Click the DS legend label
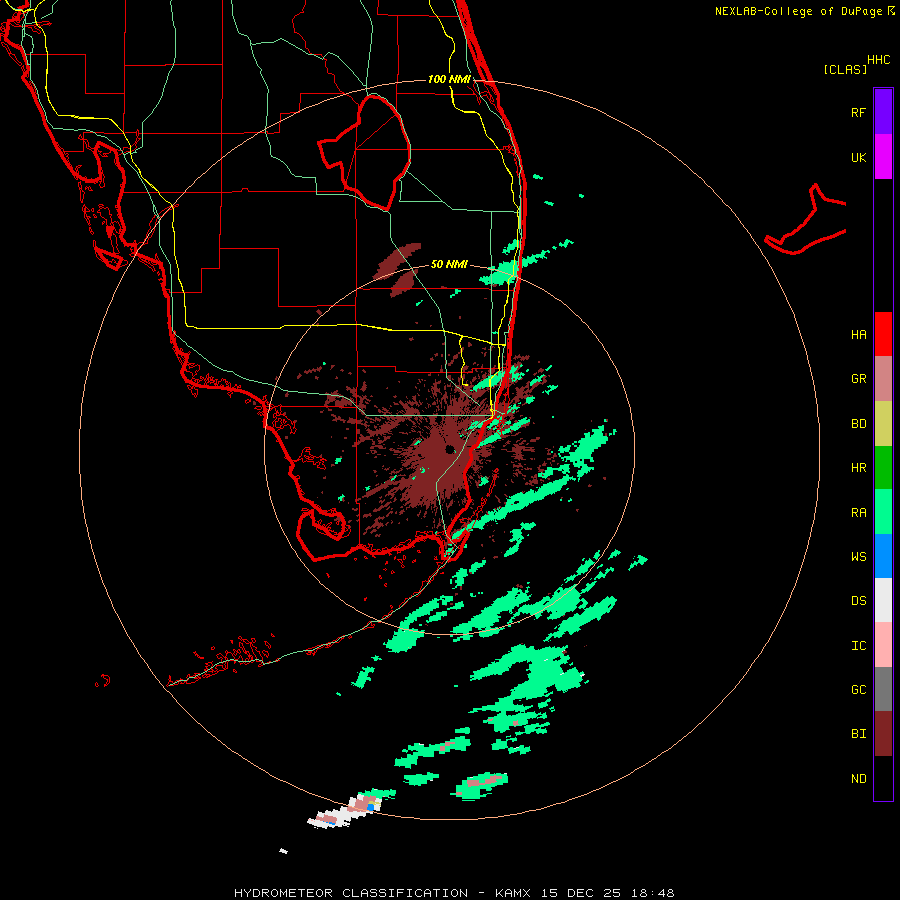900x900 pixels. (x=858, y=600)
